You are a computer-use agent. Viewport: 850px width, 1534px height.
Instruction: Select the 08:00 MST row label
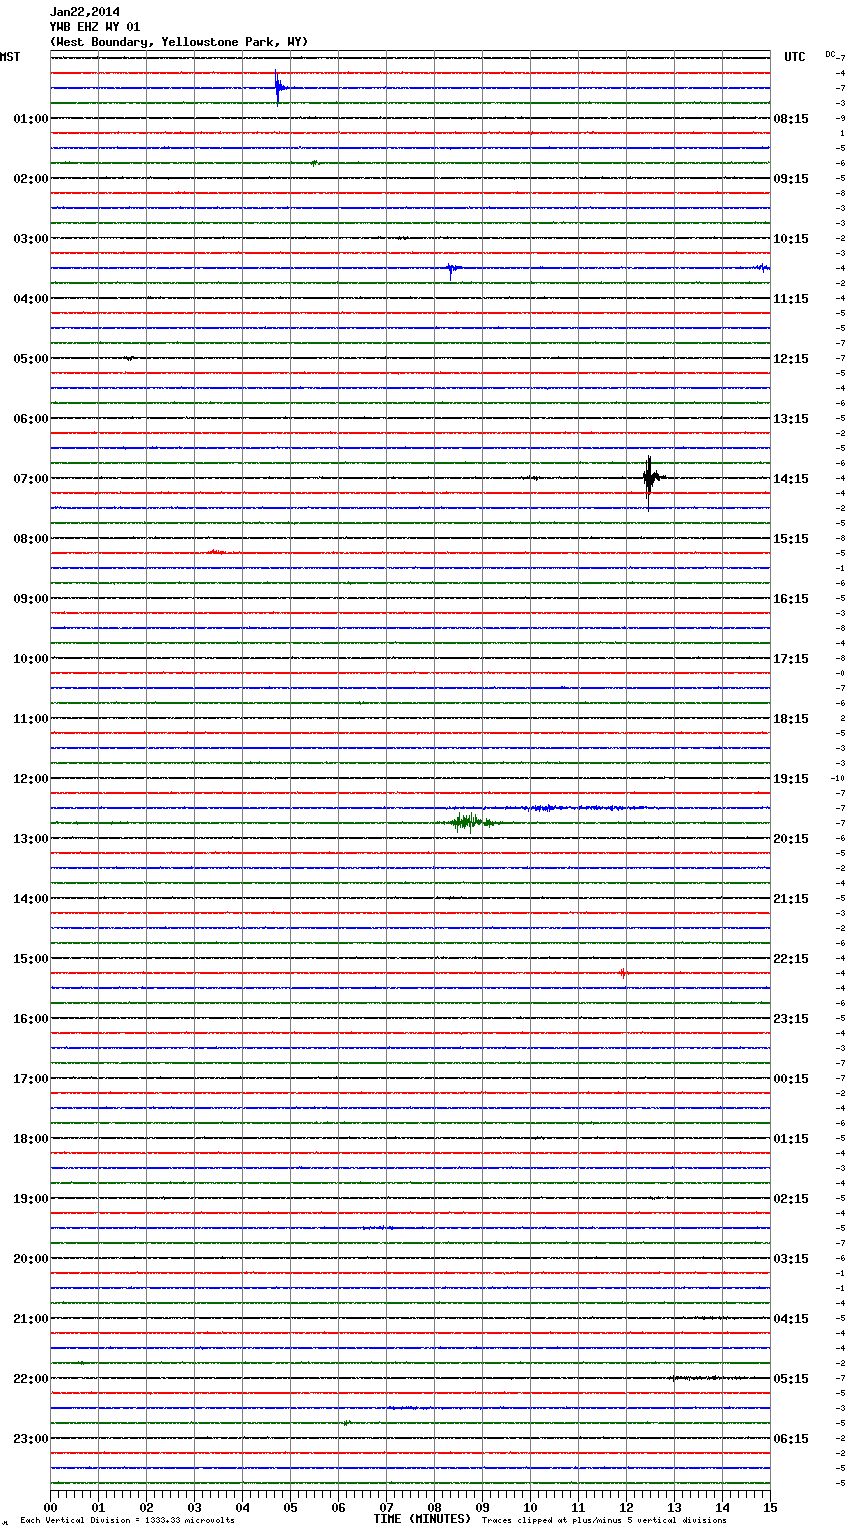pos(30,539)
